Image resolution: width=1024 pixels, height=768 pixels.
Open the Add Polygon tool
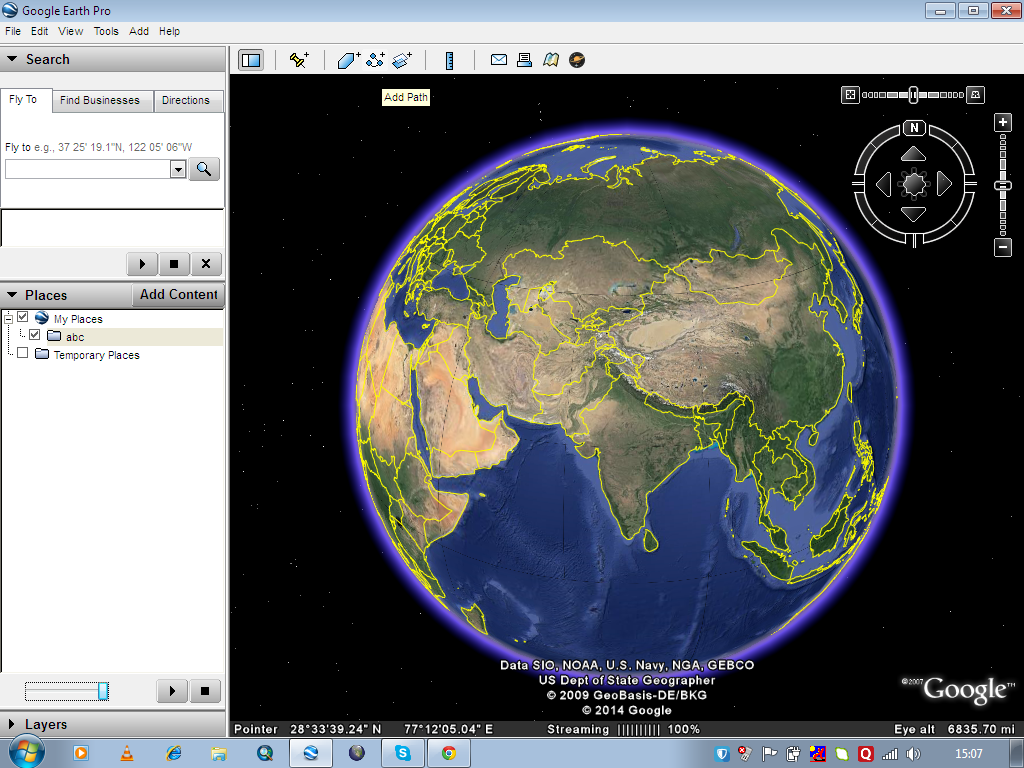pos(347,59)
